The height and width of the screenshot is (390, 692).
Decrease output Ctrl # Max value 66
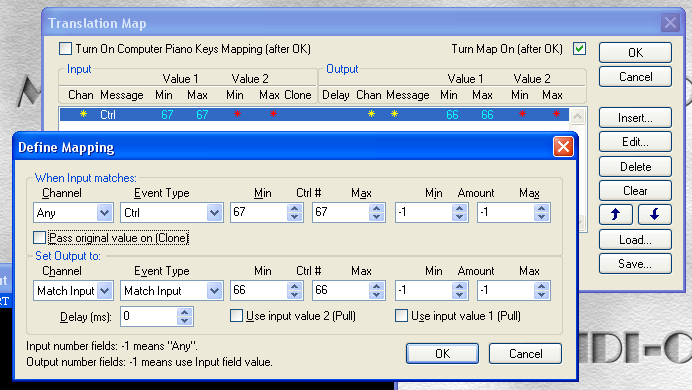(376, 295)
